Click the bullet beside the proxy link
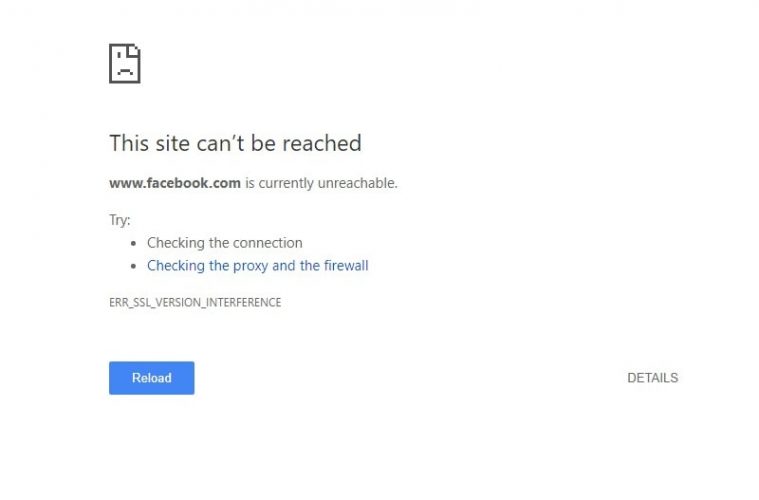 134,266
